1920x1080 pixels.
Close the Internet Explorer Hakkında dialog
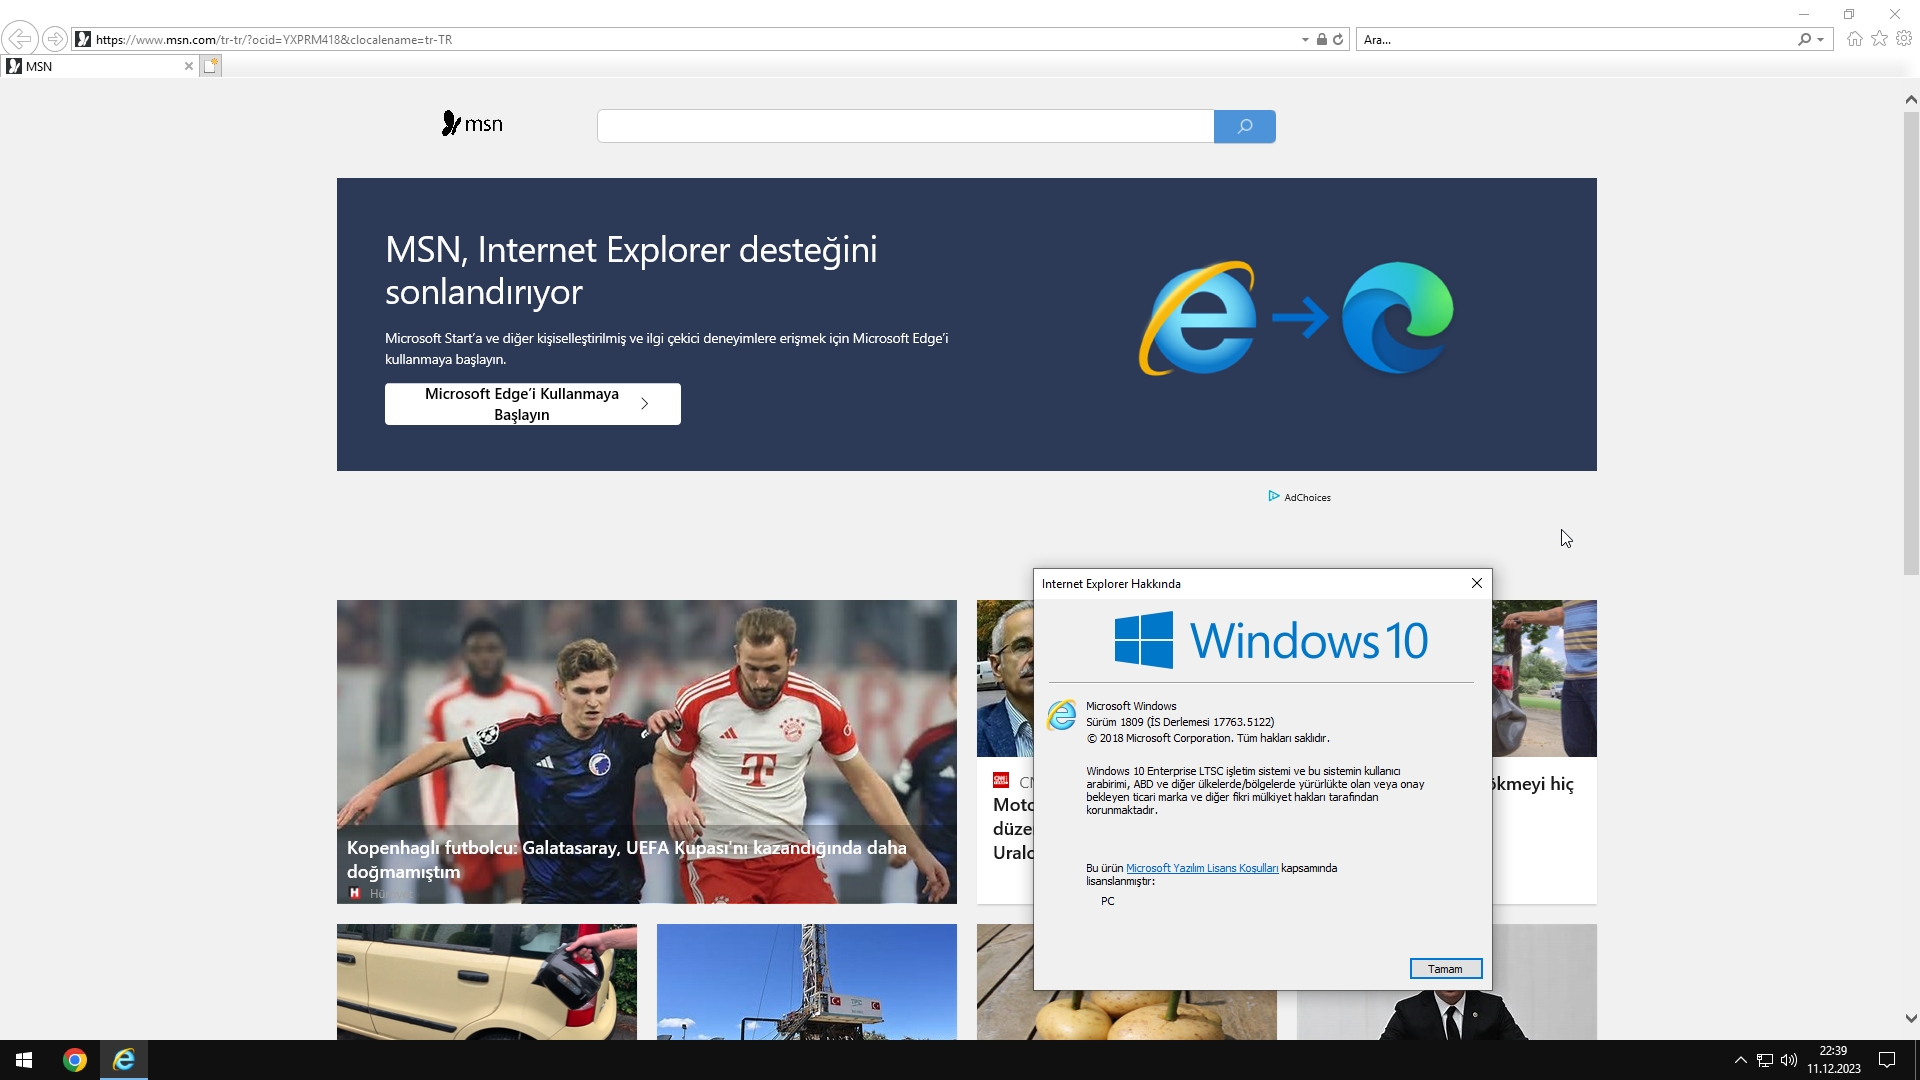pos(1476,583)
